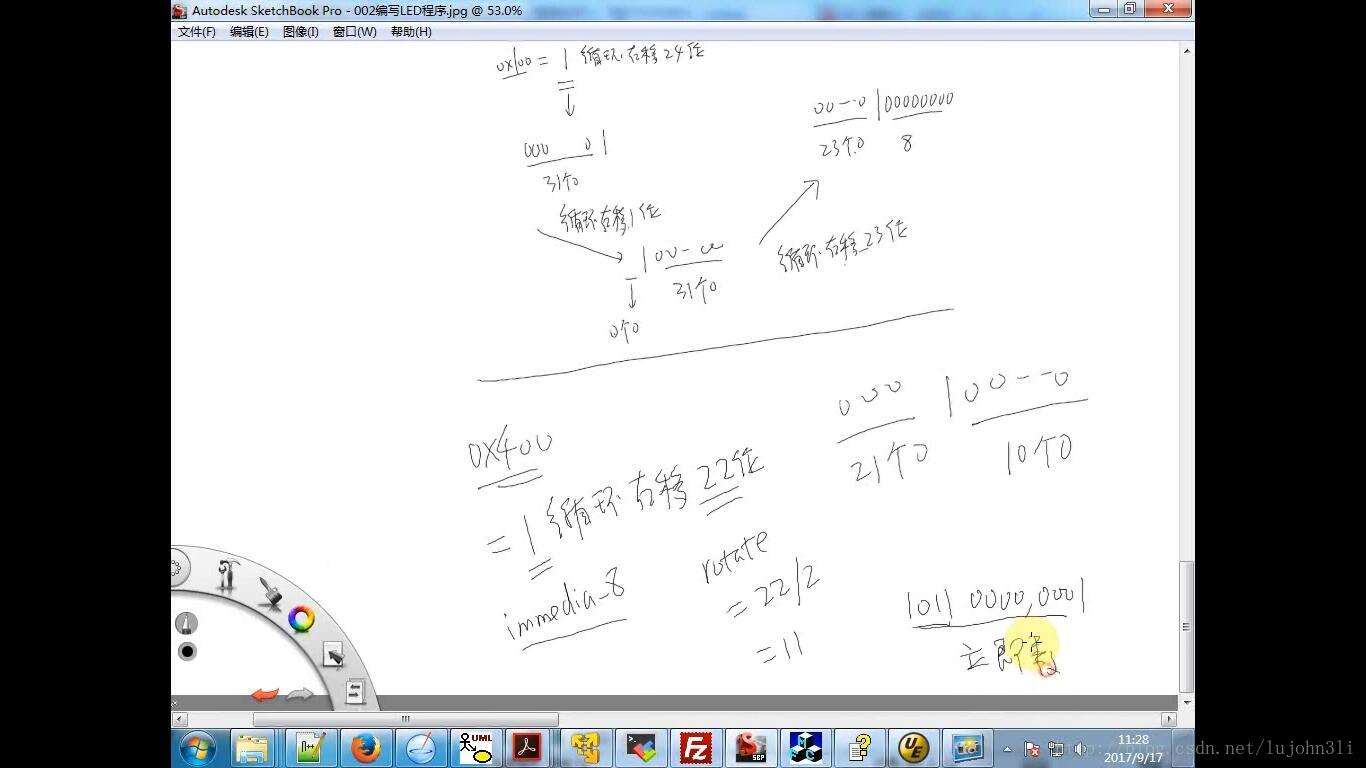Switch to SketchBook Pro taskbar icon
The image size is (1366, 768).
[750, 748]
